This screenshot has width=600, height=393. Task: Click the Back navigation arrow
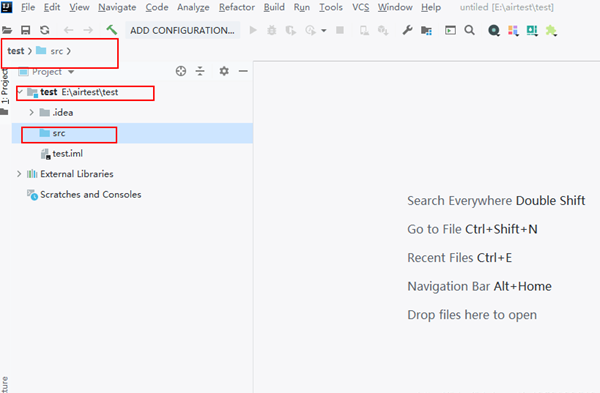pos(68,30)
